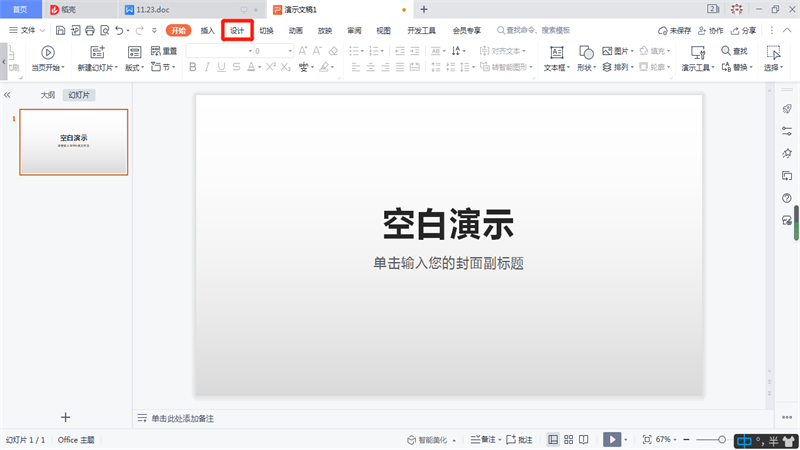
Task: Start slideshow from current page (当页开始)
Action: click(48, 59)
